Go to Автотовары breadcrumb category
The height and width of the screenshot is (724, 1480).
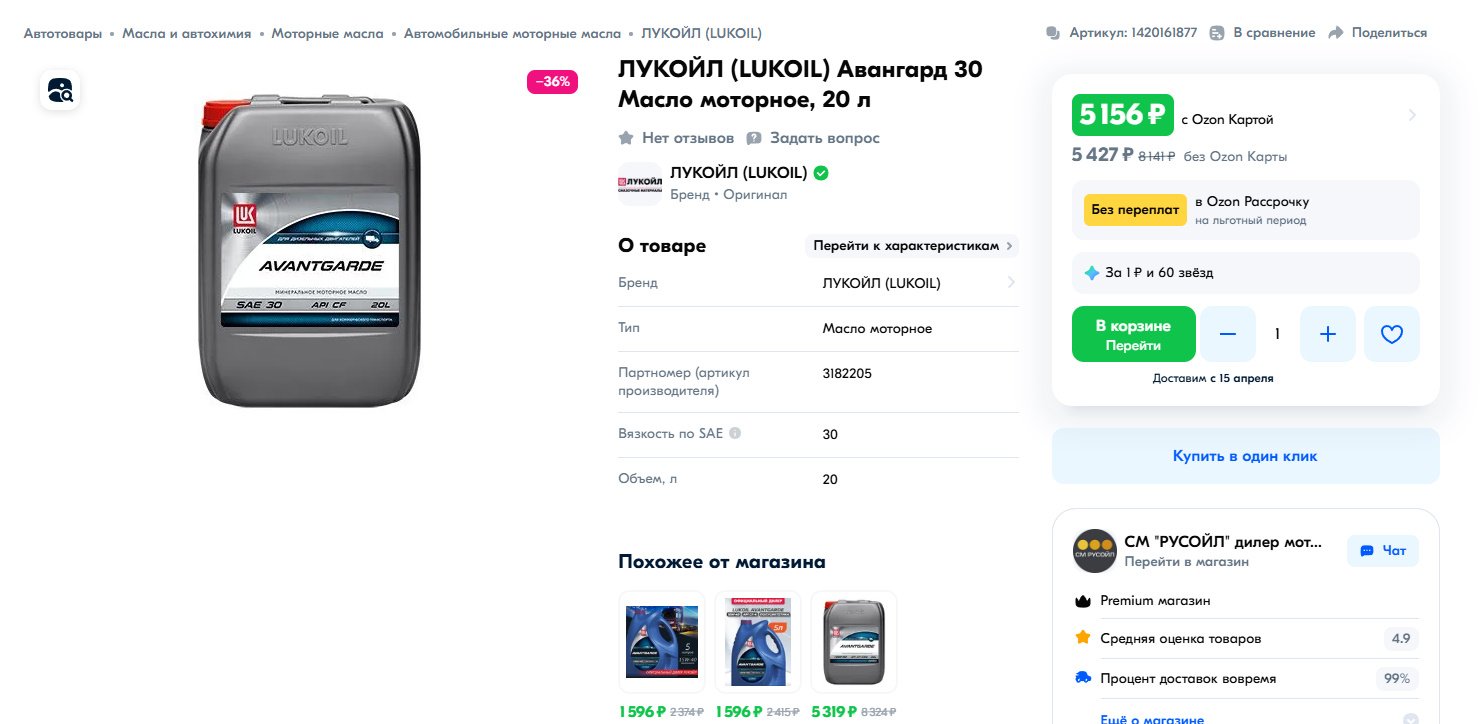[x=63, y=33]
